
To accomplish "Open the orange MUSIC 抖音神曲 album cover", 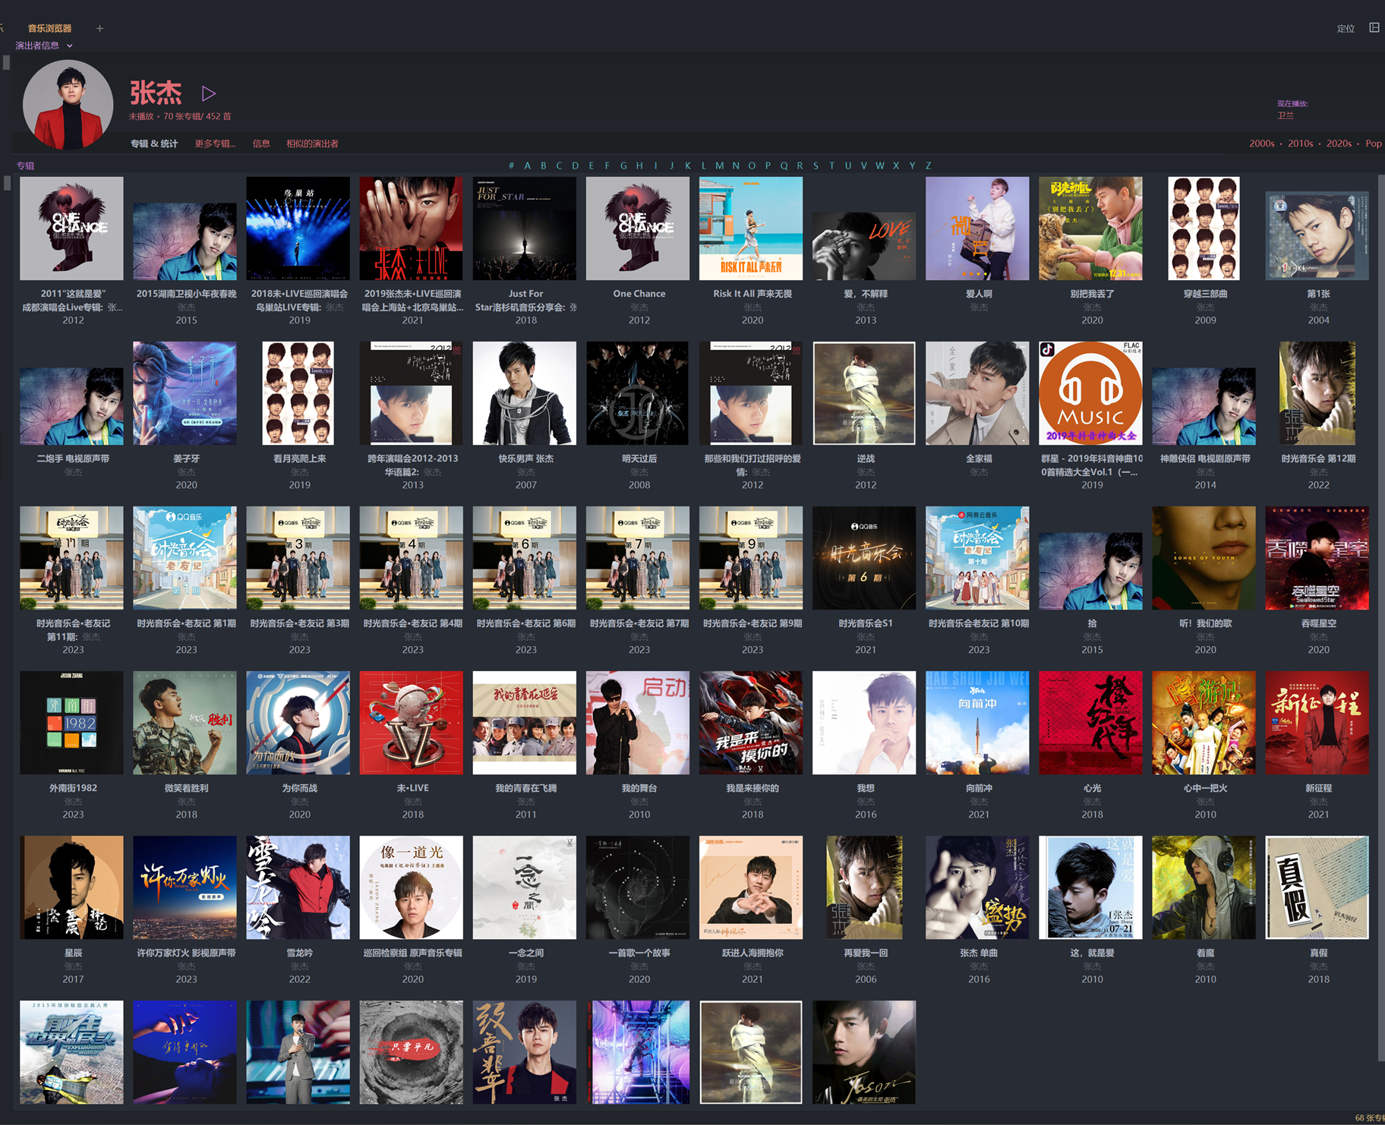I will coord(1091,393).
